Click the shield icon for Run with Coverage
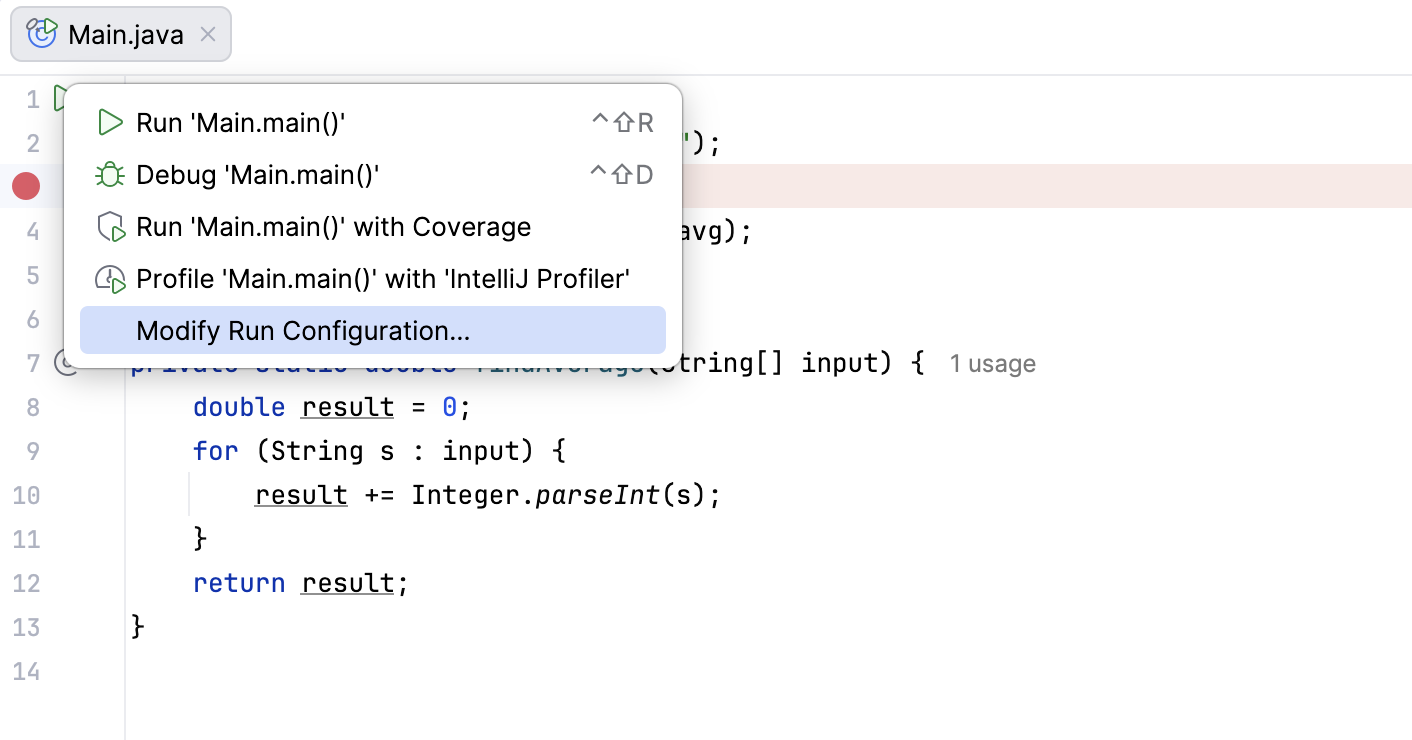This screenshot has width=1412, height=740. pos(109,228)
